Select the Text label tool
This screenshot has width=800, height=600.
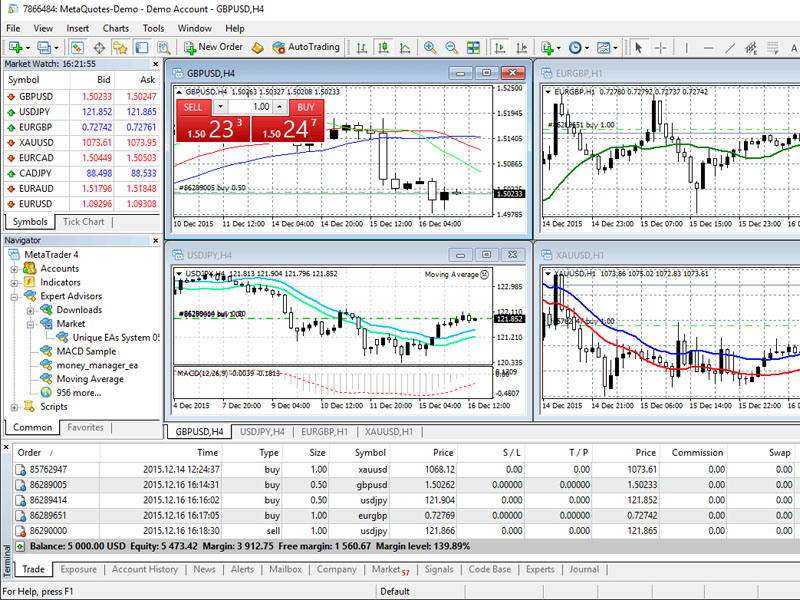pos(794,47)
